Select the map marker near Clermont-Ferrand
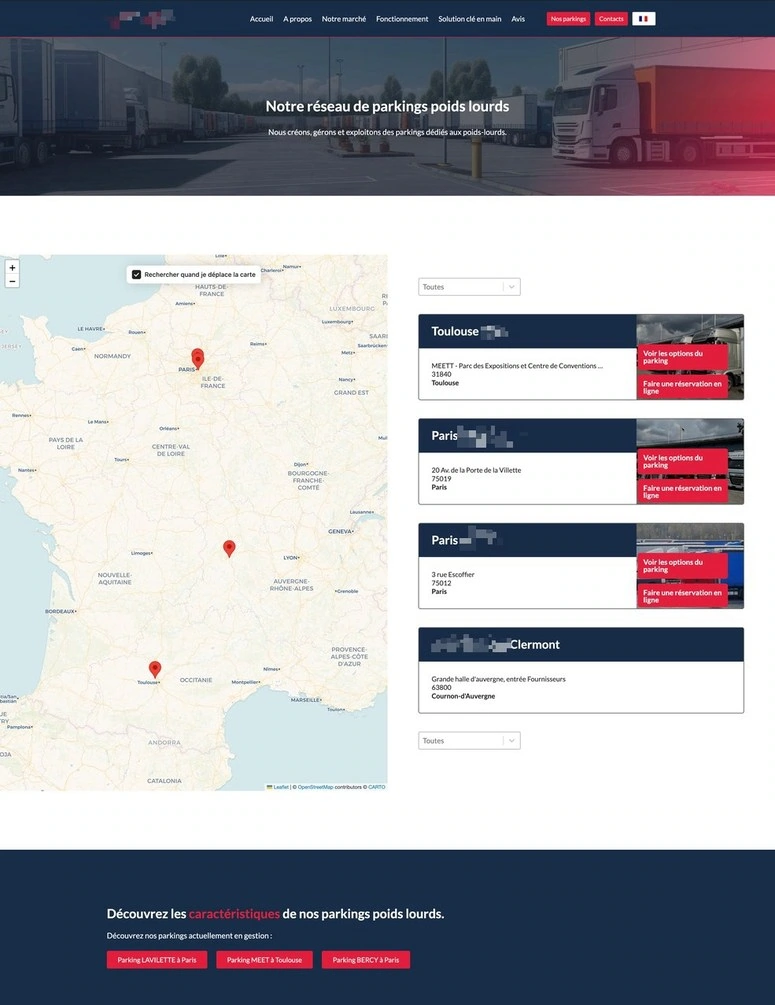 coord(229,547)
